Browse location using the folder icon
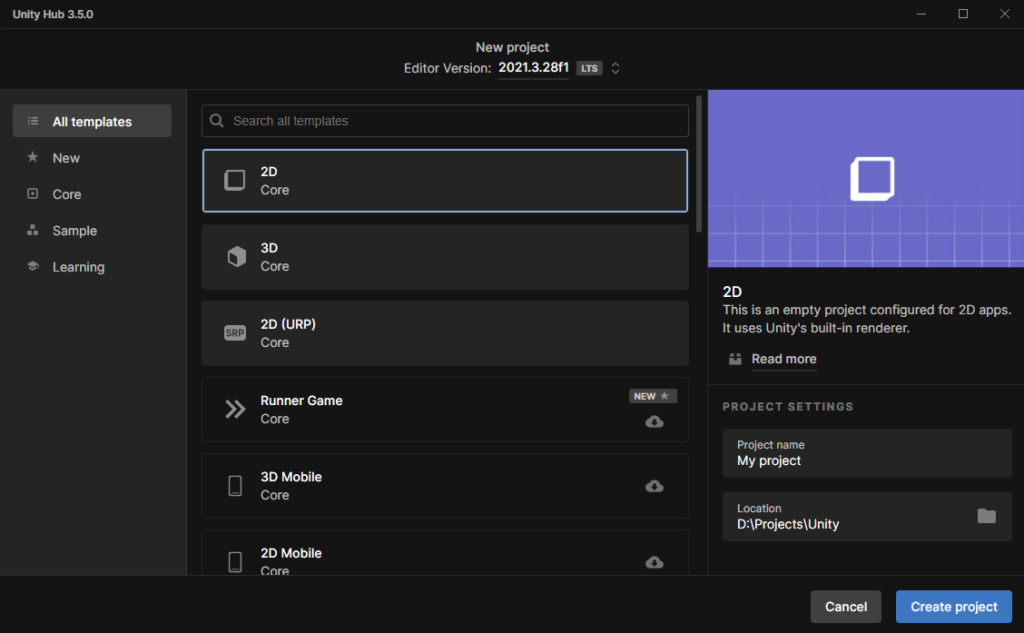 pos(987,516)
